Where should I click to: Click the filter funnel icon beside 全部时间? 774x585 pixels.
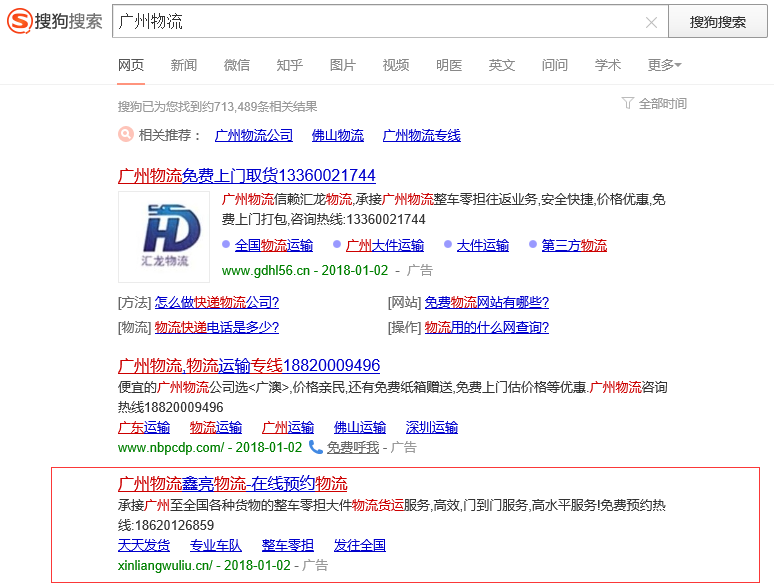click(x=627, y=103)
